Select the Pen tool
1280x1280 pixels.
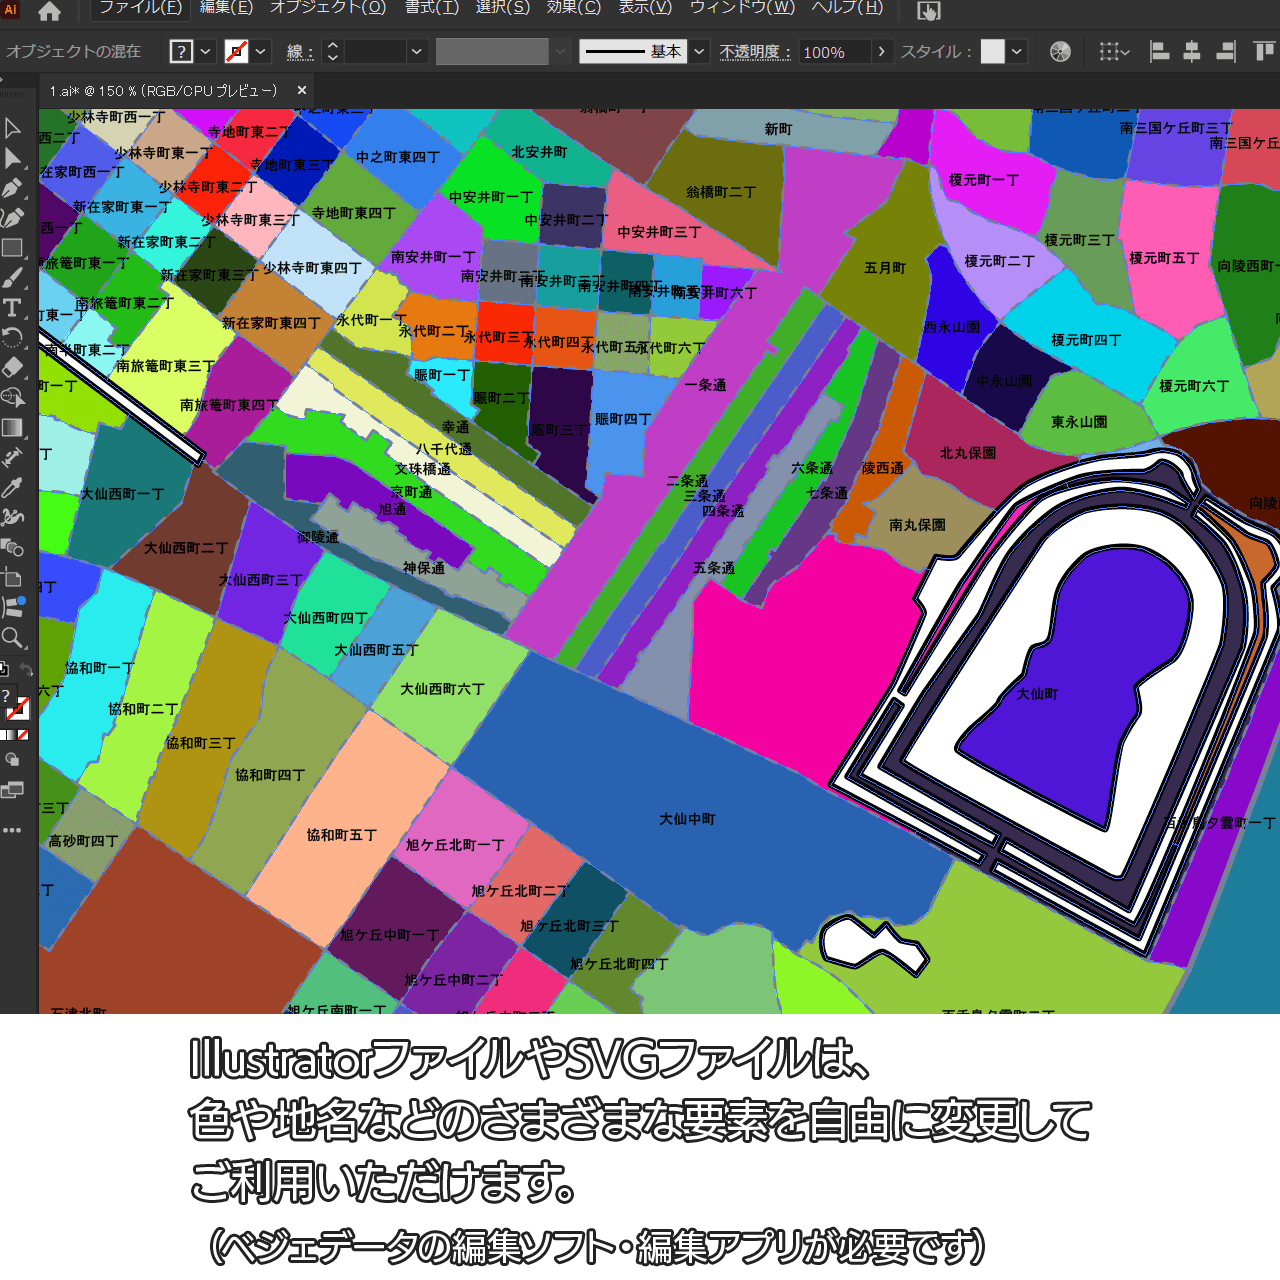point(12,188)
